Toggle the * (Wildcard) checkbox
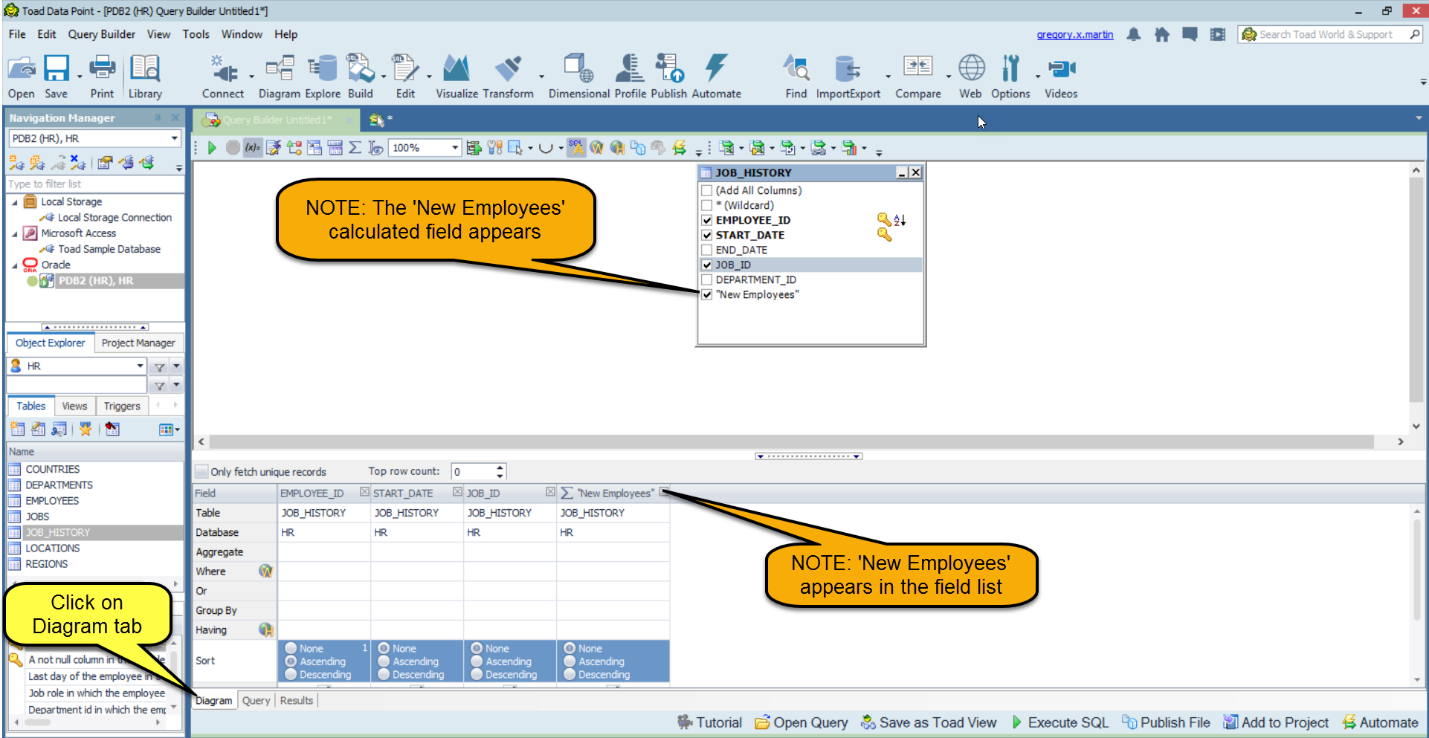1429x738 pixels. click(x=707, y=205)
